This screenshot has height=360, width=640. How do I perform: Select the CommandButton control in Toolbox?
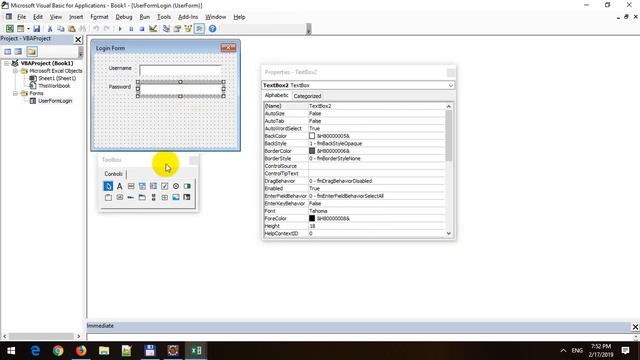[119, 198]
